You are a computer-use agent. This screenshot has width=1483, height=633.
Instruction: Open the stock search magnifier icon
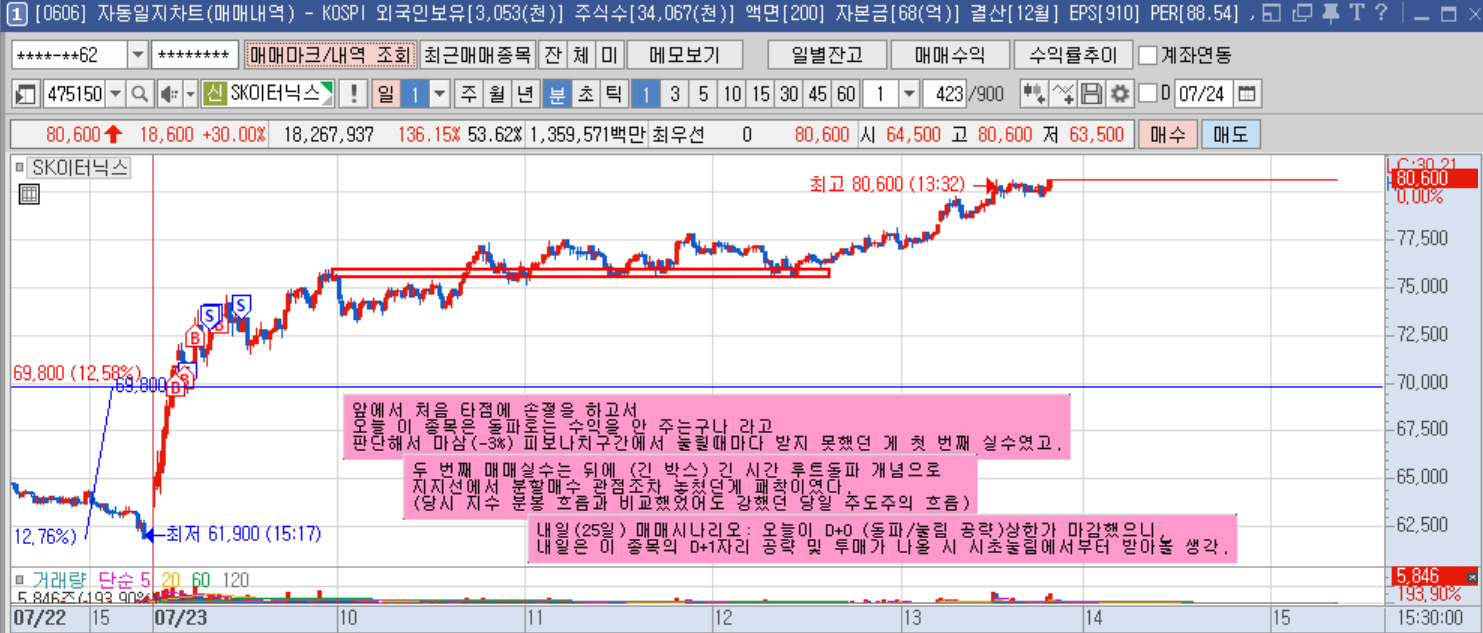139,94
